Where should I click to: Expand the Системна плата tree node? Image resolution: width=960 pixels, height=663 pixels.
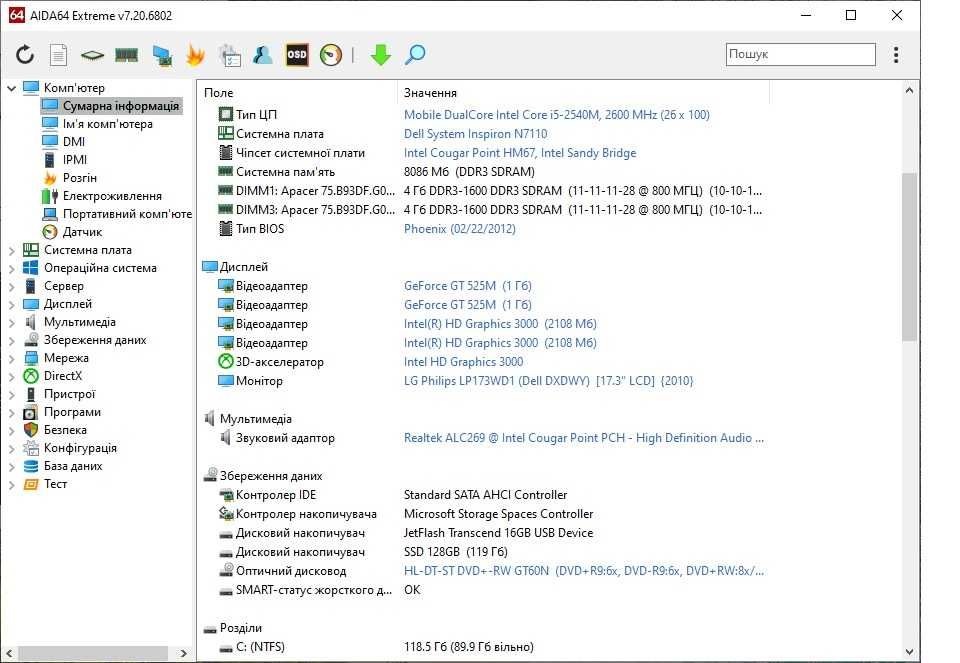click(x=11, y=250)
